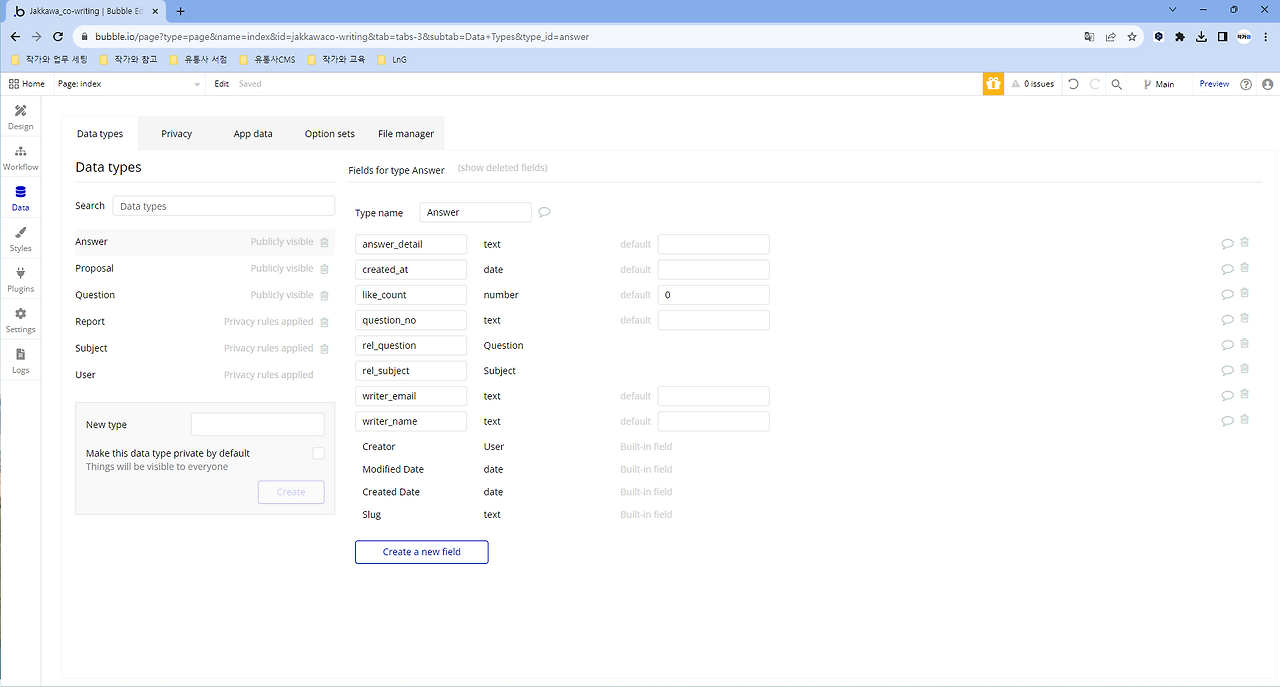Delete the Answer data type with trash icon
This screenshot has width=1280, height=687.
[x=324, y=242]
